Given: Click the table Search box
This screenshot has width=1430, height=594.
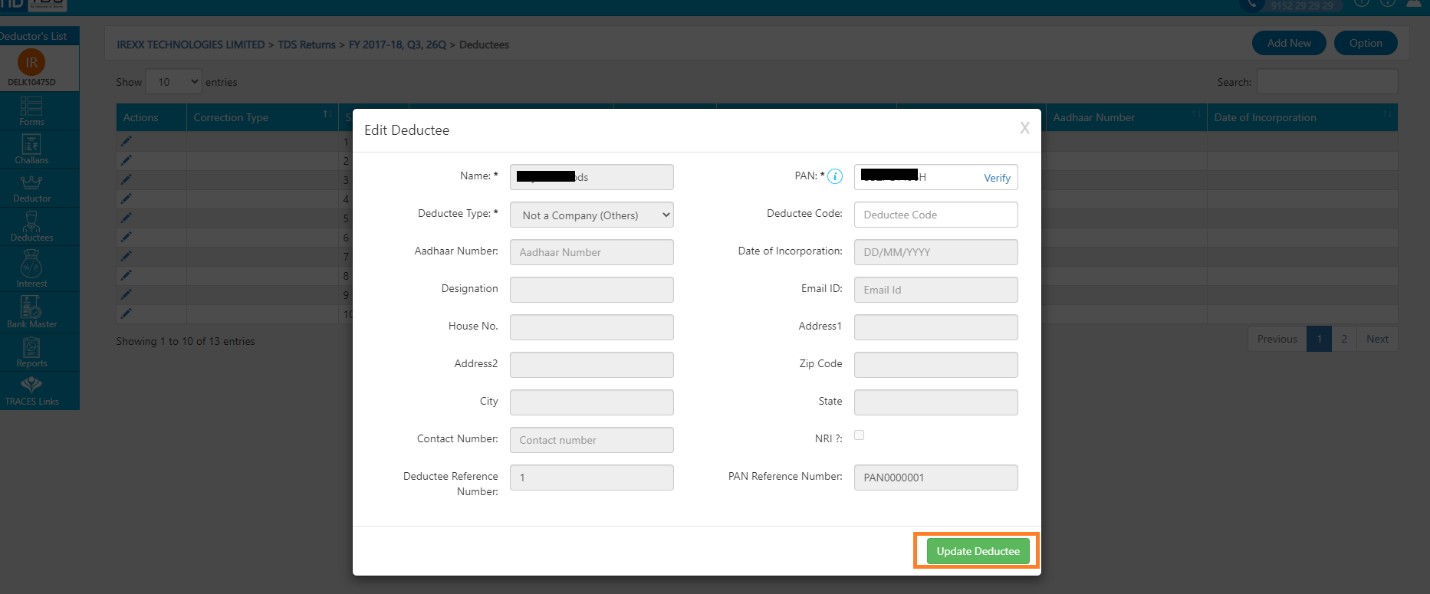Looking at the screenshot, I should pyautogui.click(x=1327, y=82).
